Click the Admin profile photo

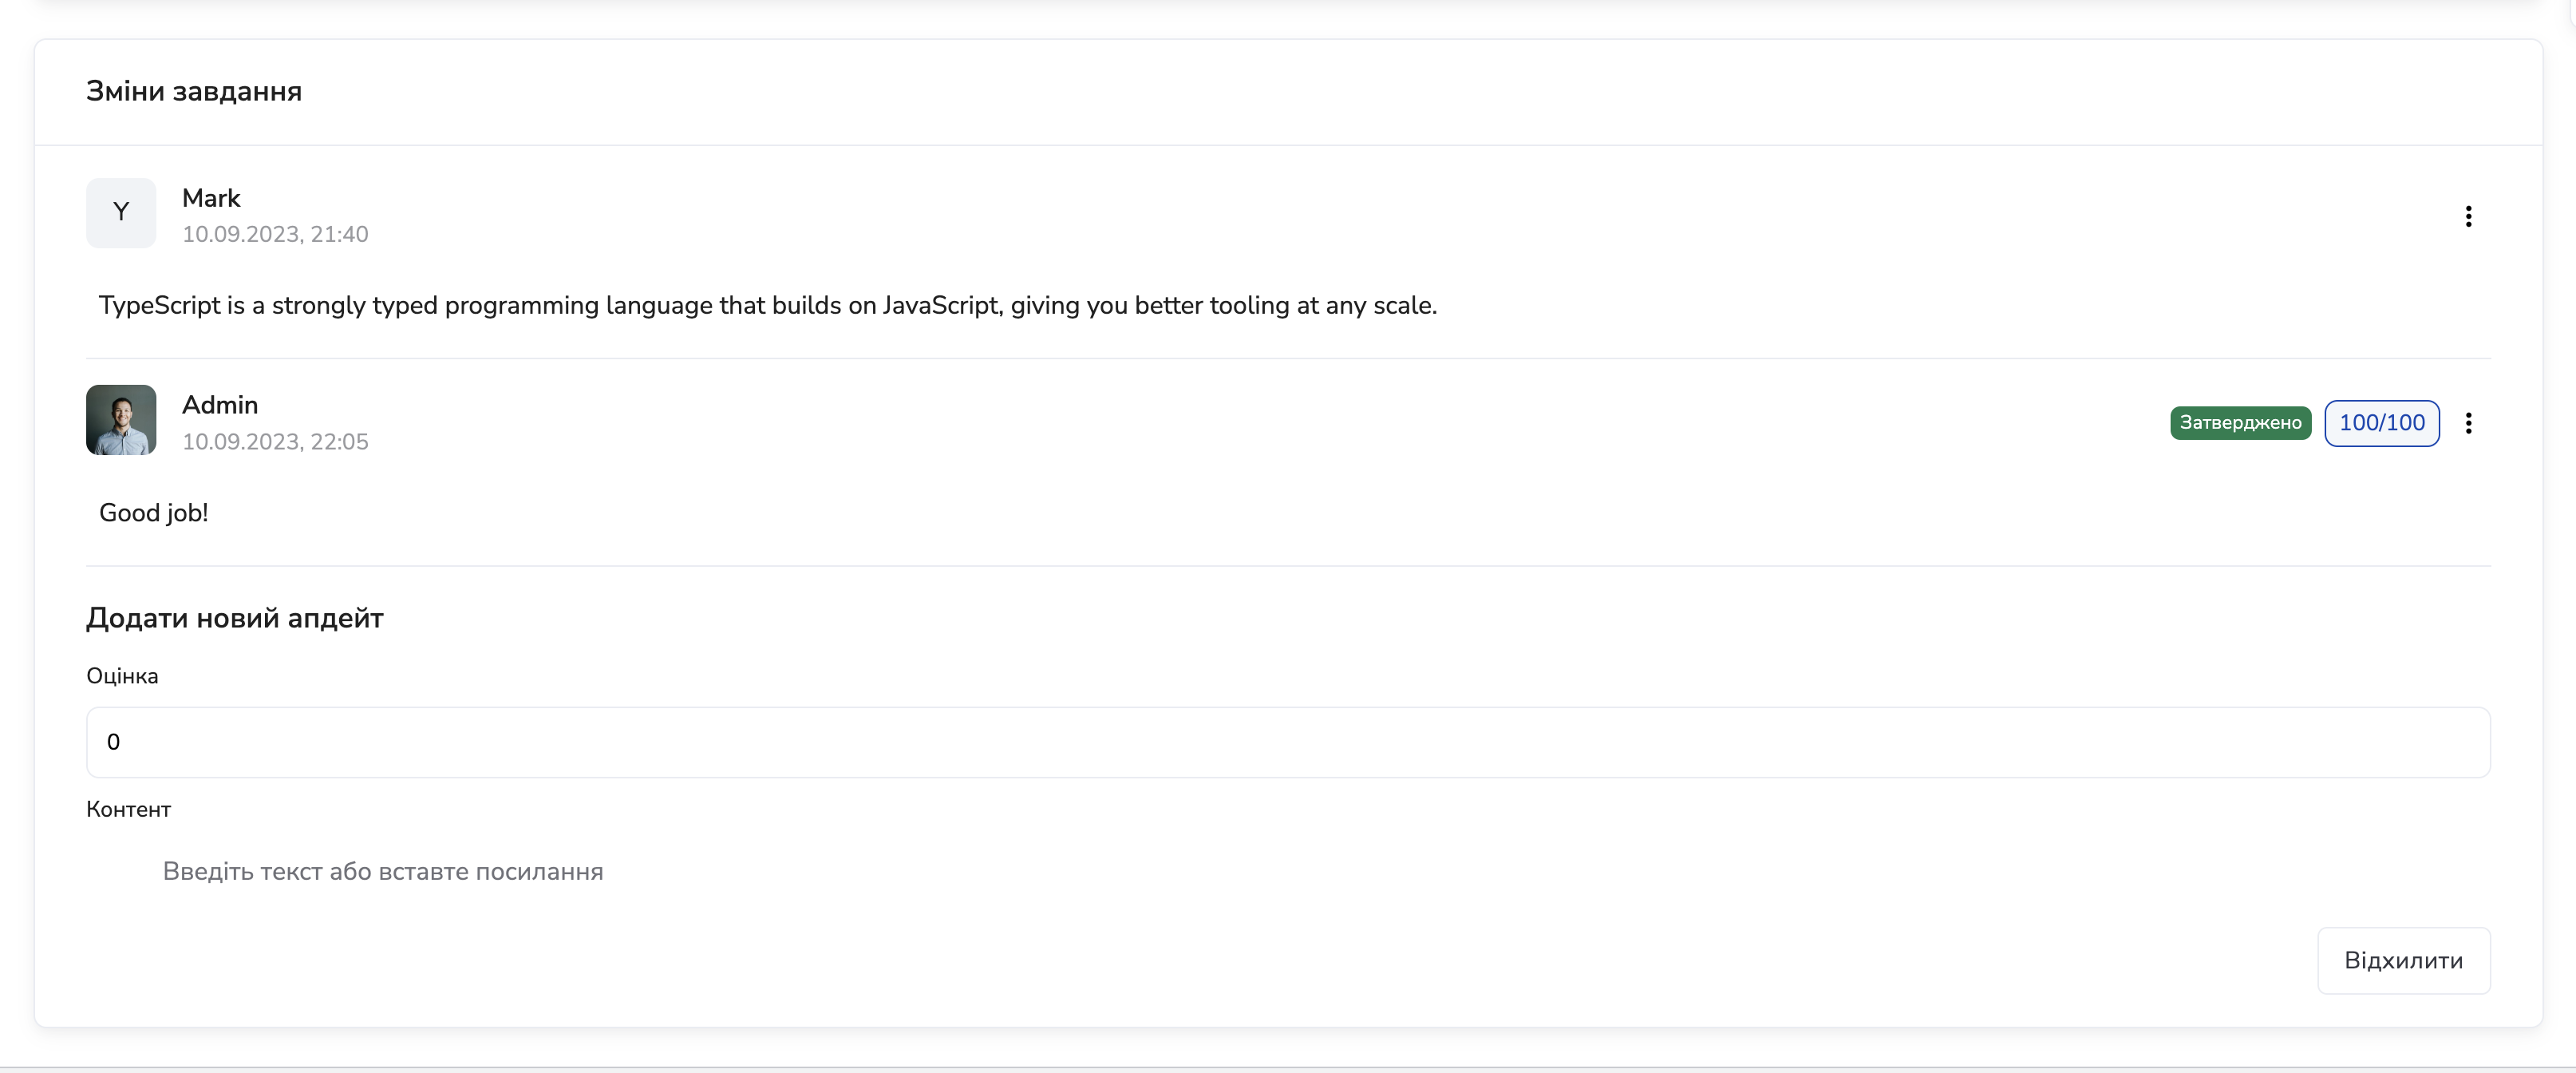pyautogui.click(x=121, y=420)
